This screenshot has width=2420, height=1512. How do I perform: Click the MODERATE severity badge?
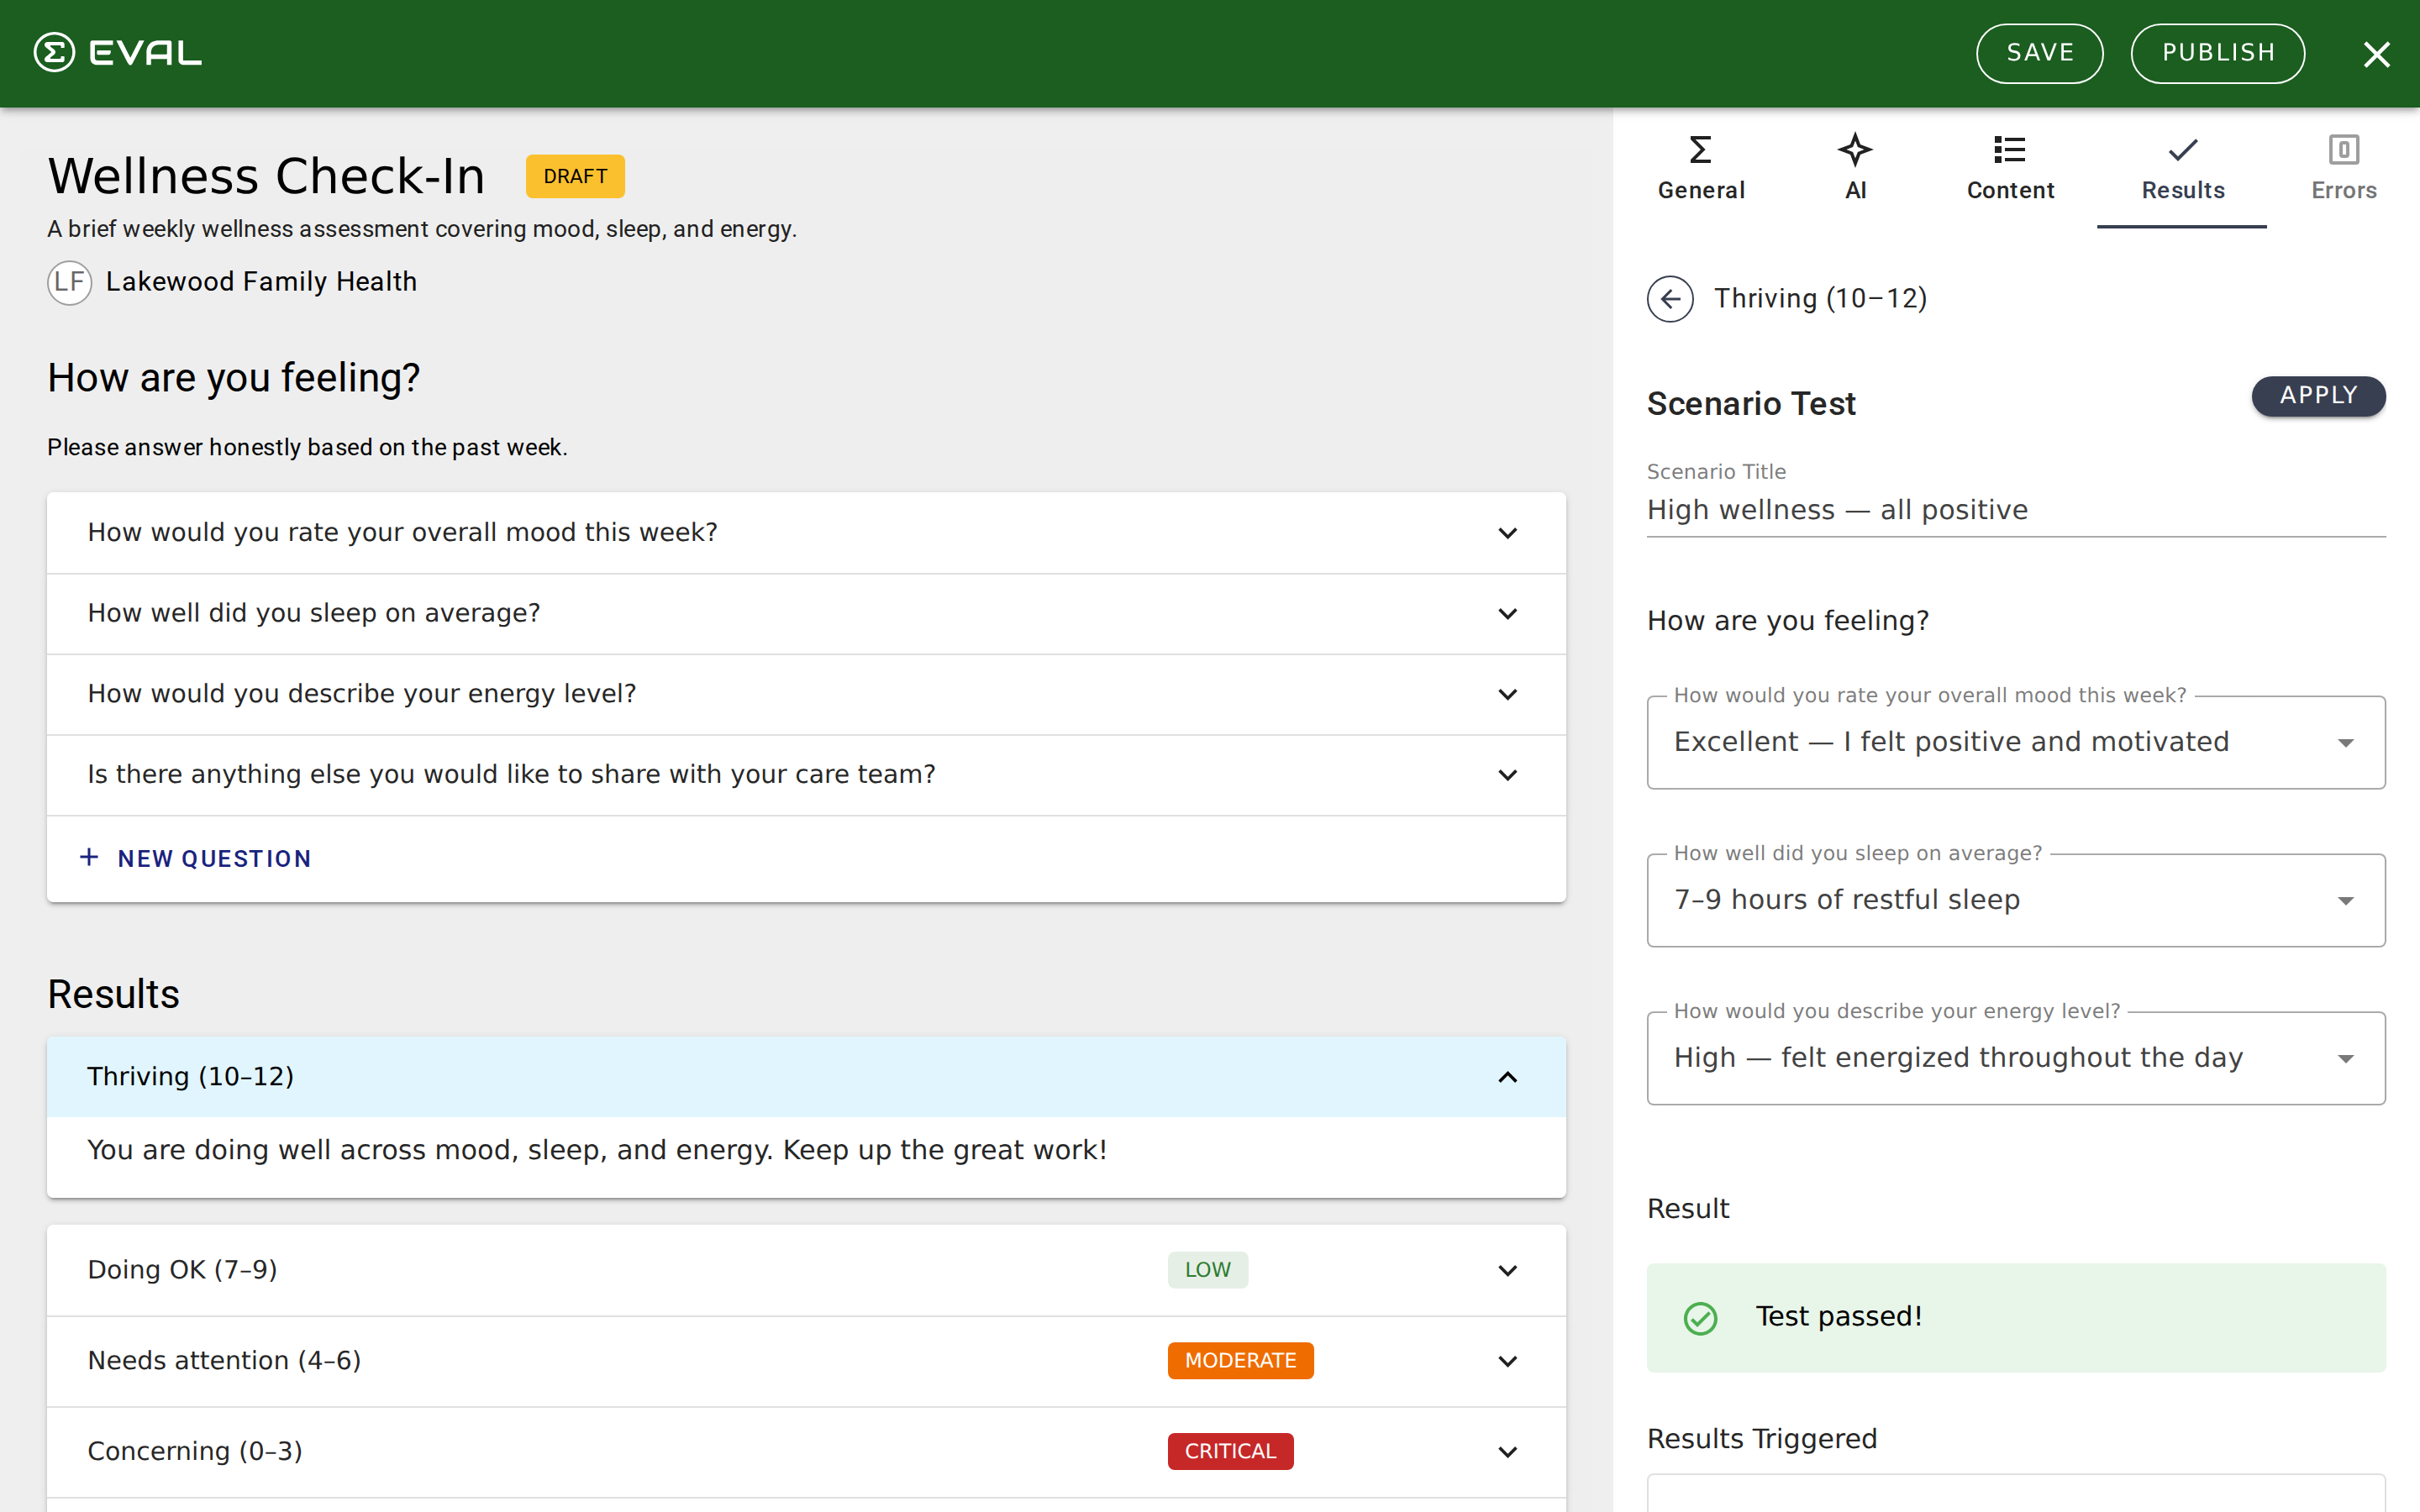coord(1240,1360)
